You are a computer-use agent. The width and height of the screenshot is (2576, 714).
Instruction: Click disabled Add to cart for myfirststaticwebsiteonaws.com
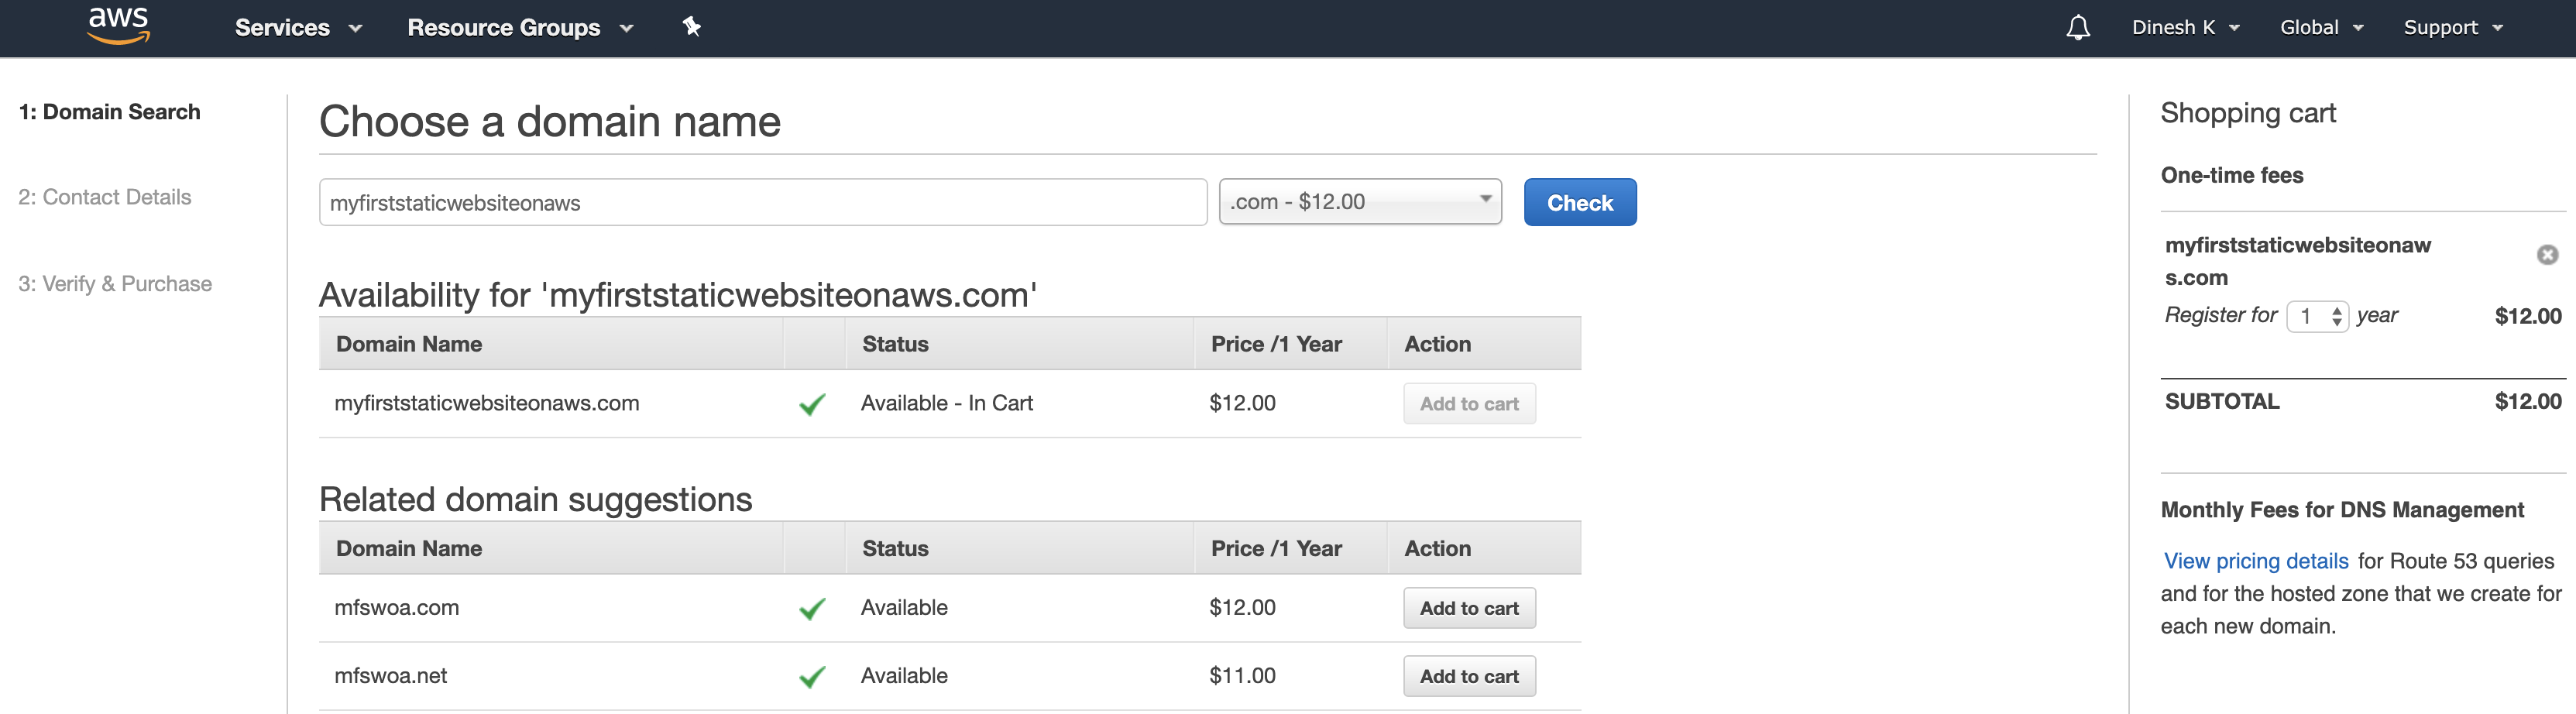[1469, 404]
